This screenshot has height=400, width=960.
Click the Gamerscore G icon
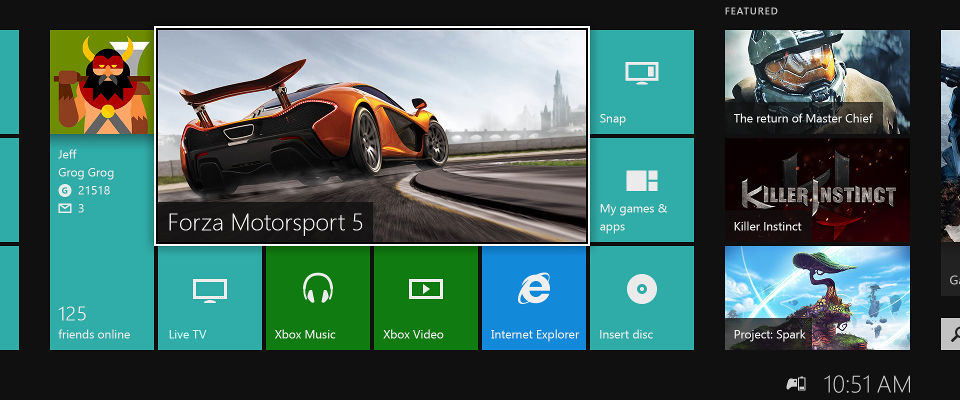point(65,191)
